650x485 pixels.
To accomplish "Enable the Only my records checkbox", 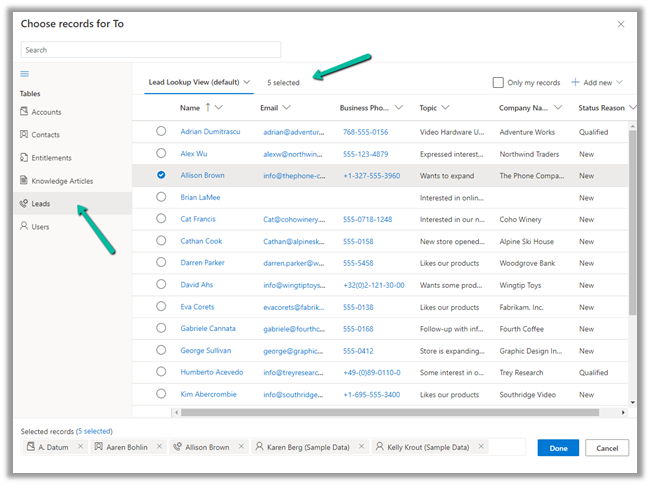I will click(x=498, y=83).
